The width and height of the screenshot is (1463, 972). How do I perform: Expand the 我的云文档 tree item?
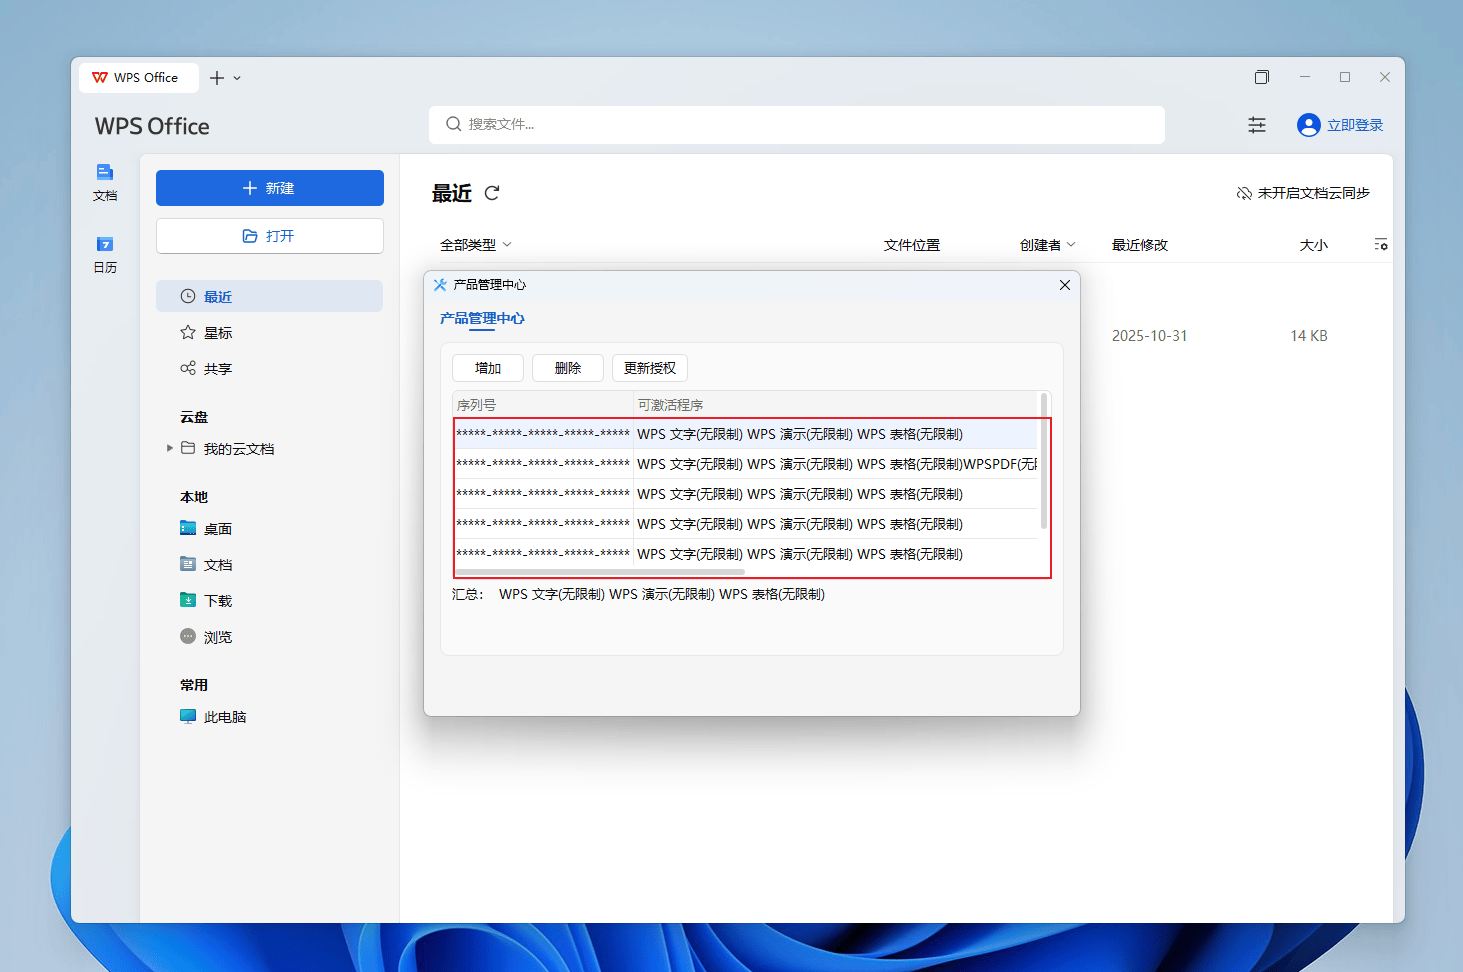click(x=170, y=448)
